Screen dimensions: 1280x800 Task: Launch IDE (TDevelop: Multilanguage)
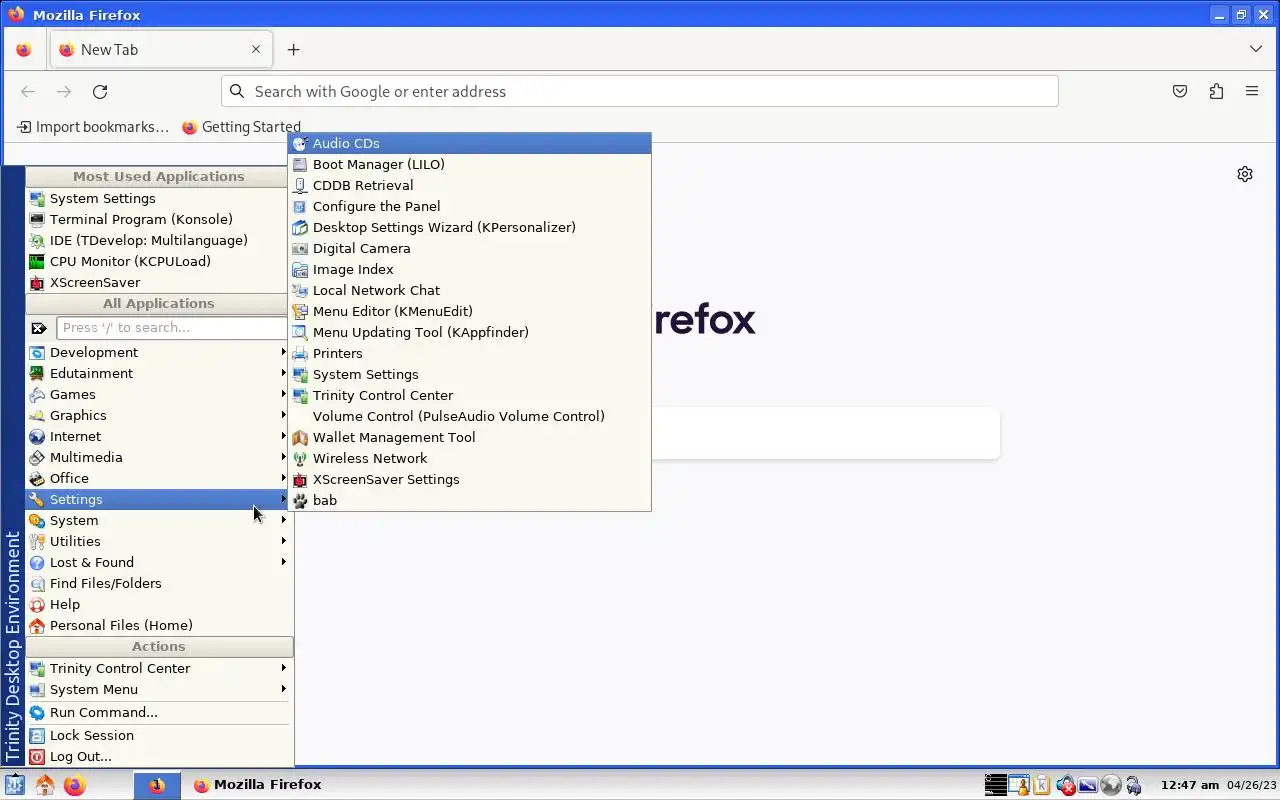click(x=159, y=240)
